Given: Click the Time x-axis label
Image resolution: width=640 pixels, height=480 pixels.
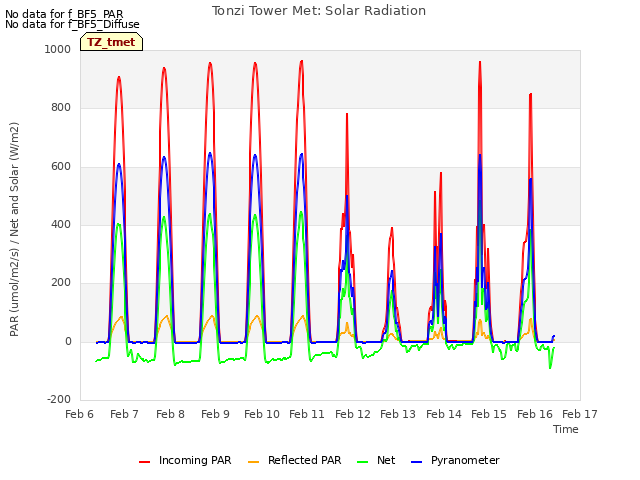Looking at the screenshot, I should click(566, 429).
